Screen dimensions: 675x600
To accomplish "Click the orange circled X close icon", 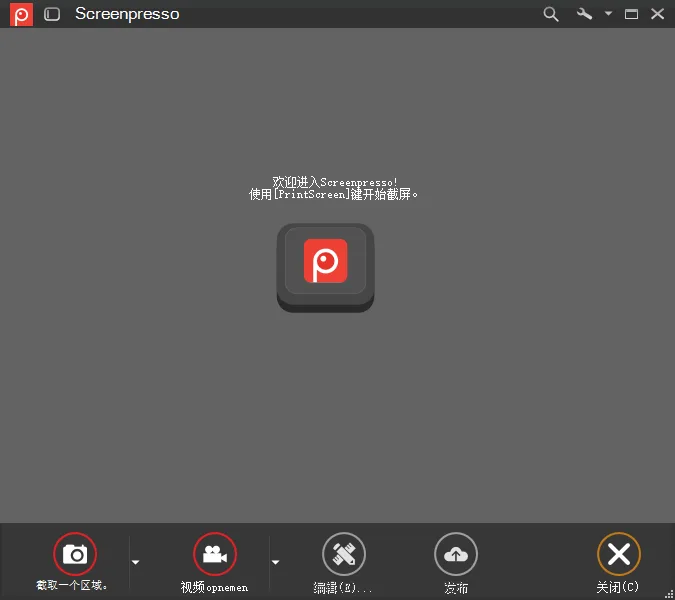I will [x=619, y=554].
